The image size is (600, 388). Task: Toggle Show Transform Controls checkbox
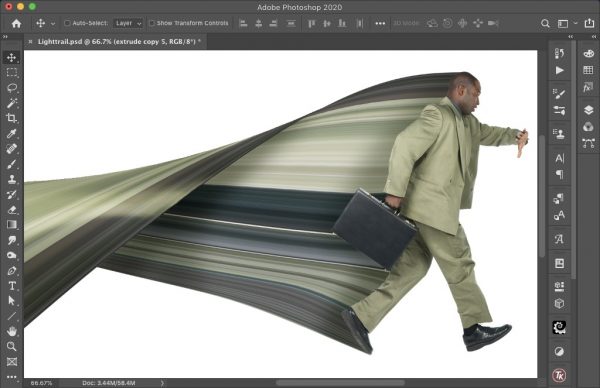click(x=152, y=23)
